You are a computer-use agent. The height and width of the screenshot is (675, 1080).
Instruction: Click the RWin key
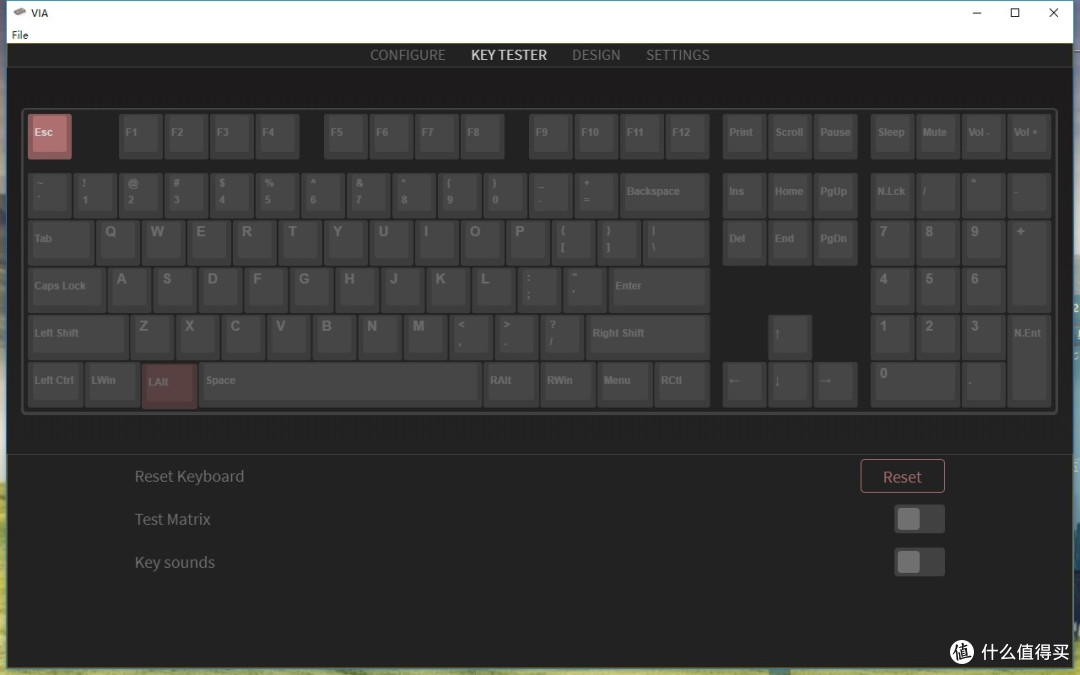568,385
